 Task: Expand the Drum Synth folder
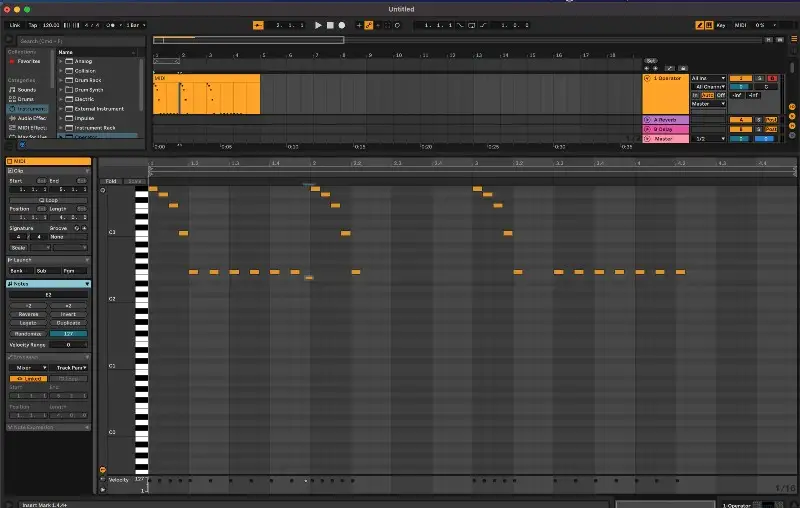[61, 90]
